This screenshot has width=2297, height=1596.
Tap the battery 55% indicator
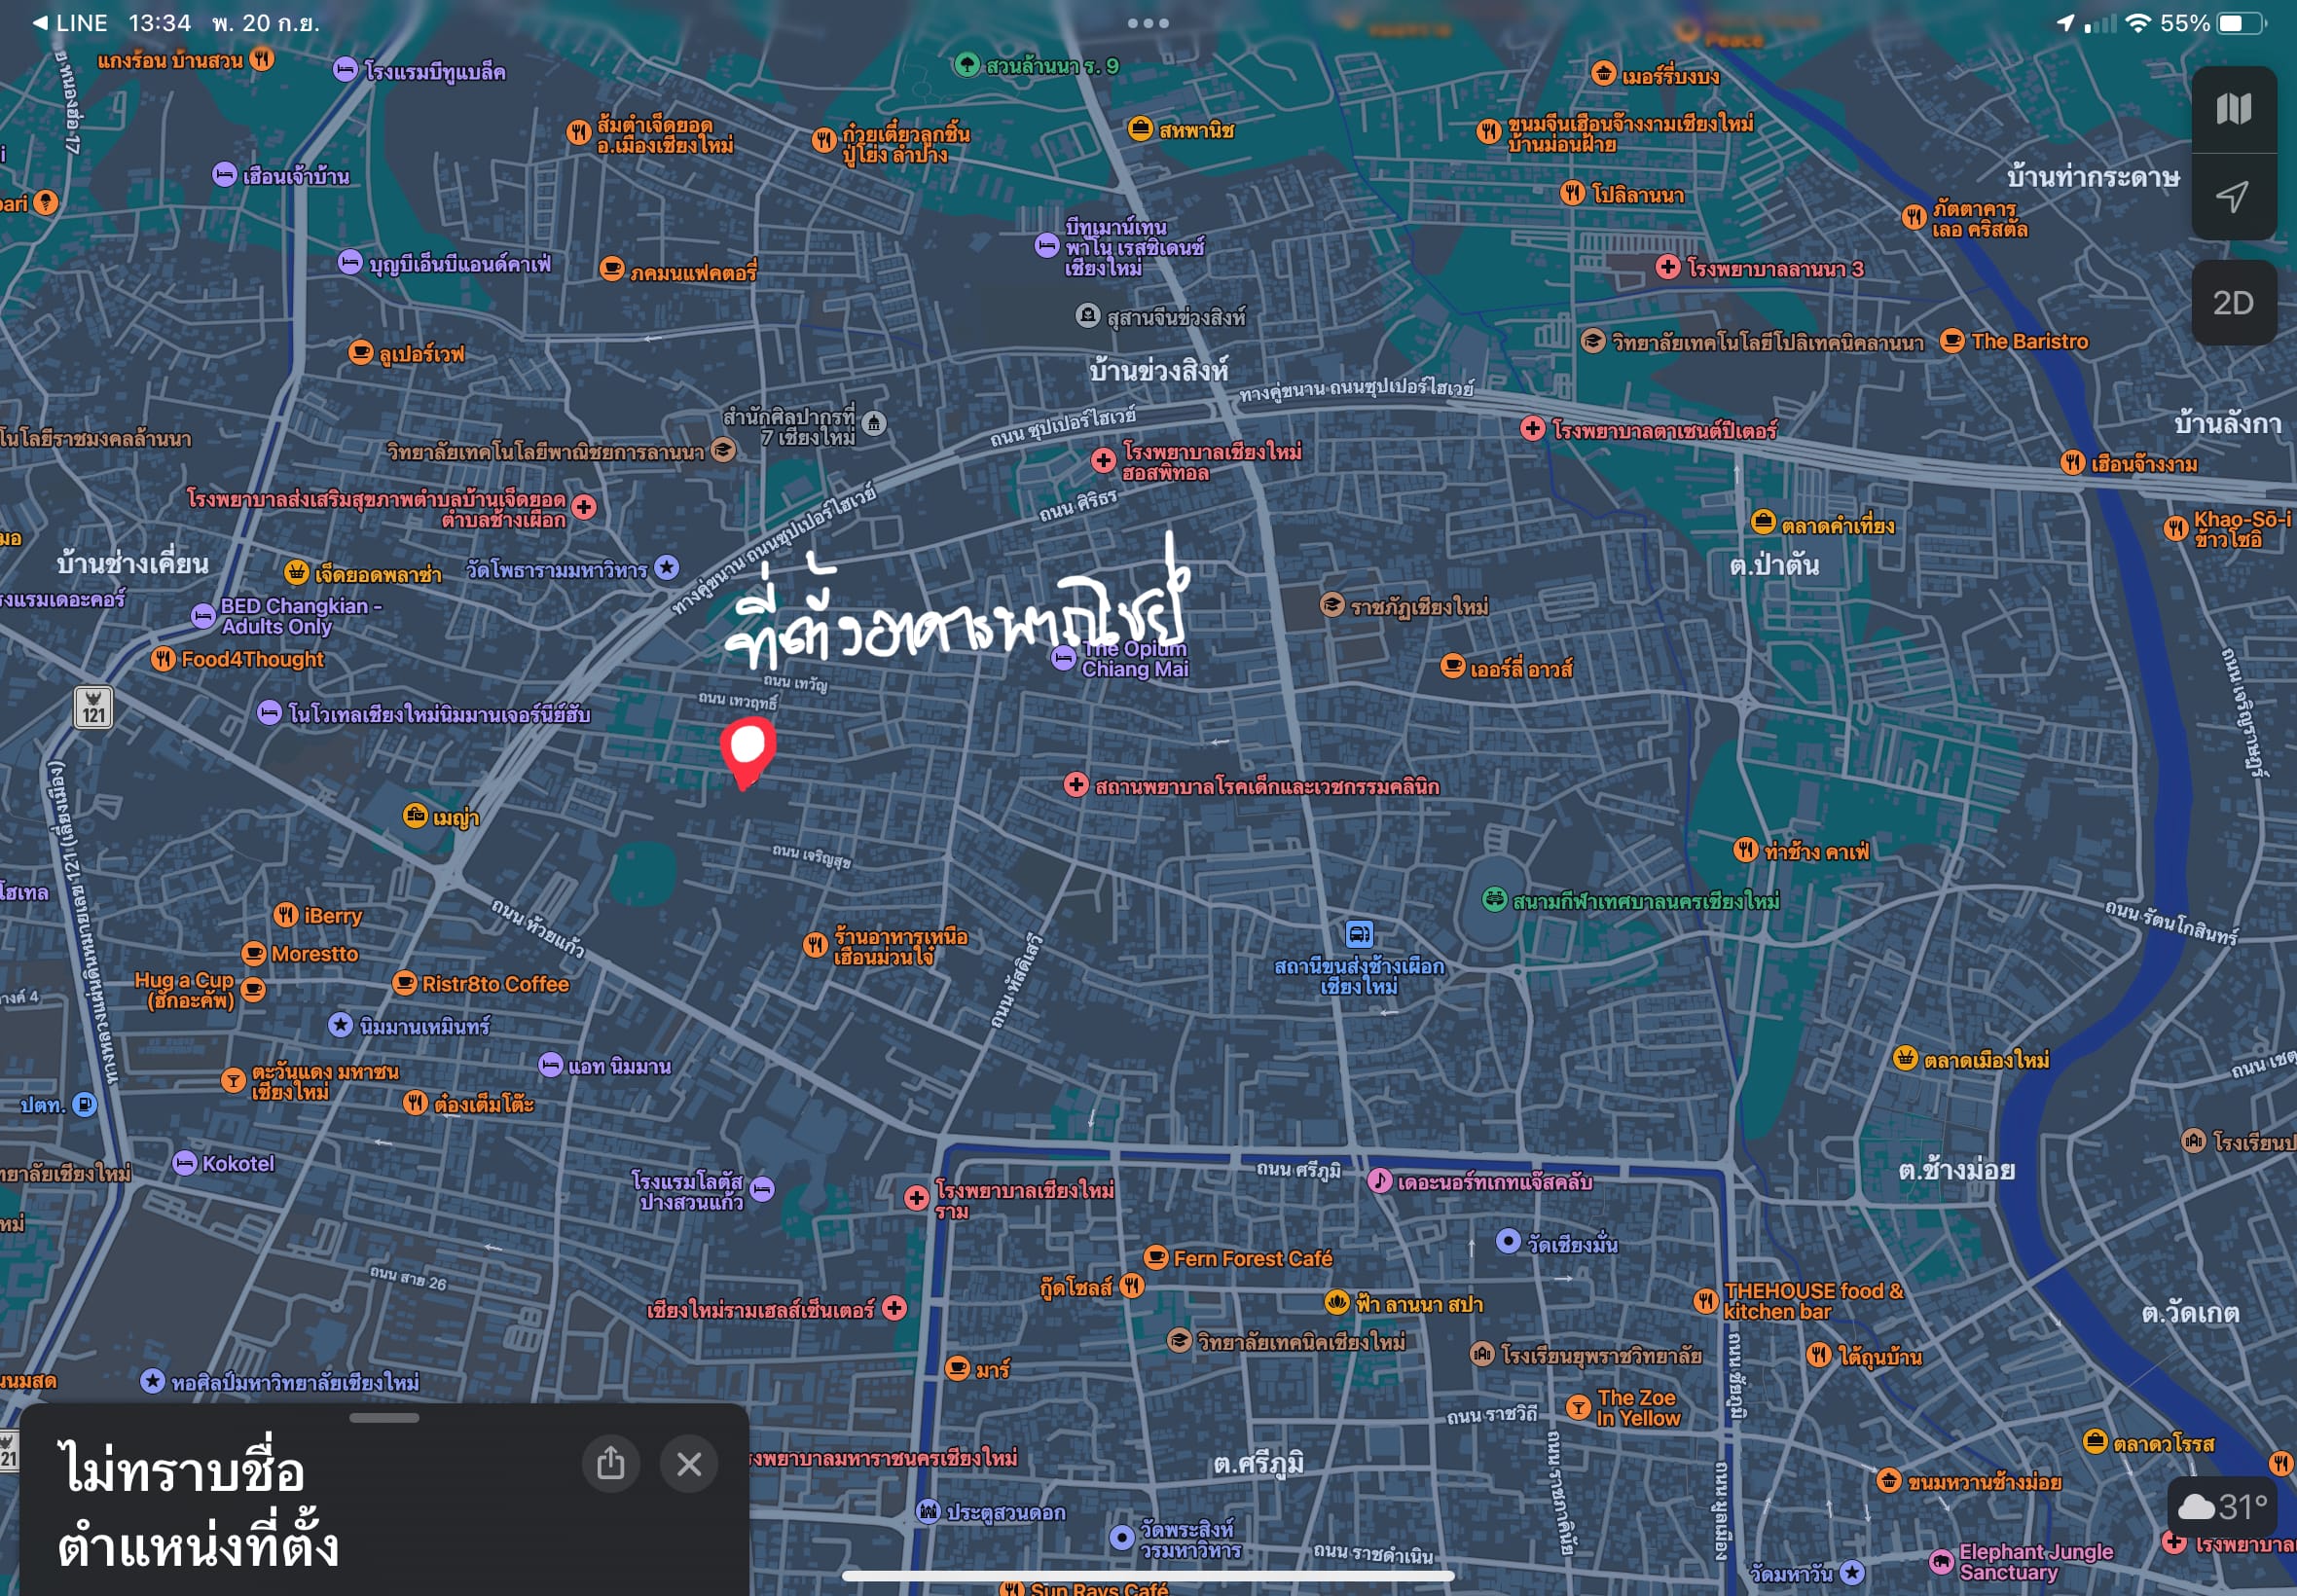coord(2214,23)
